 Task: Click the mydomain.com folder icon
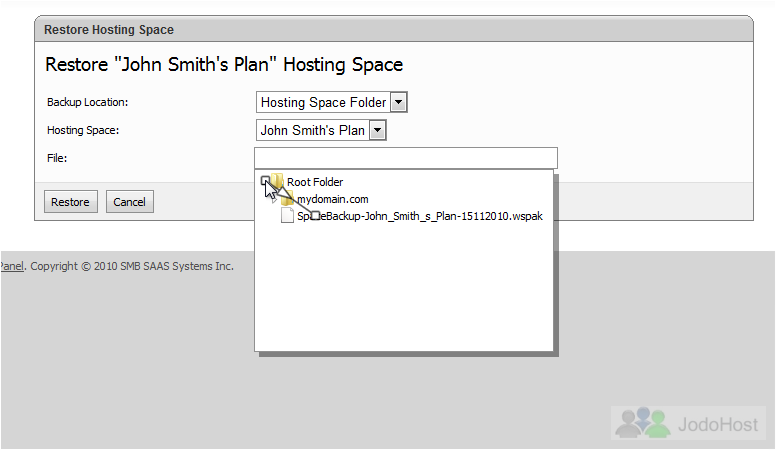click(288, 199)
